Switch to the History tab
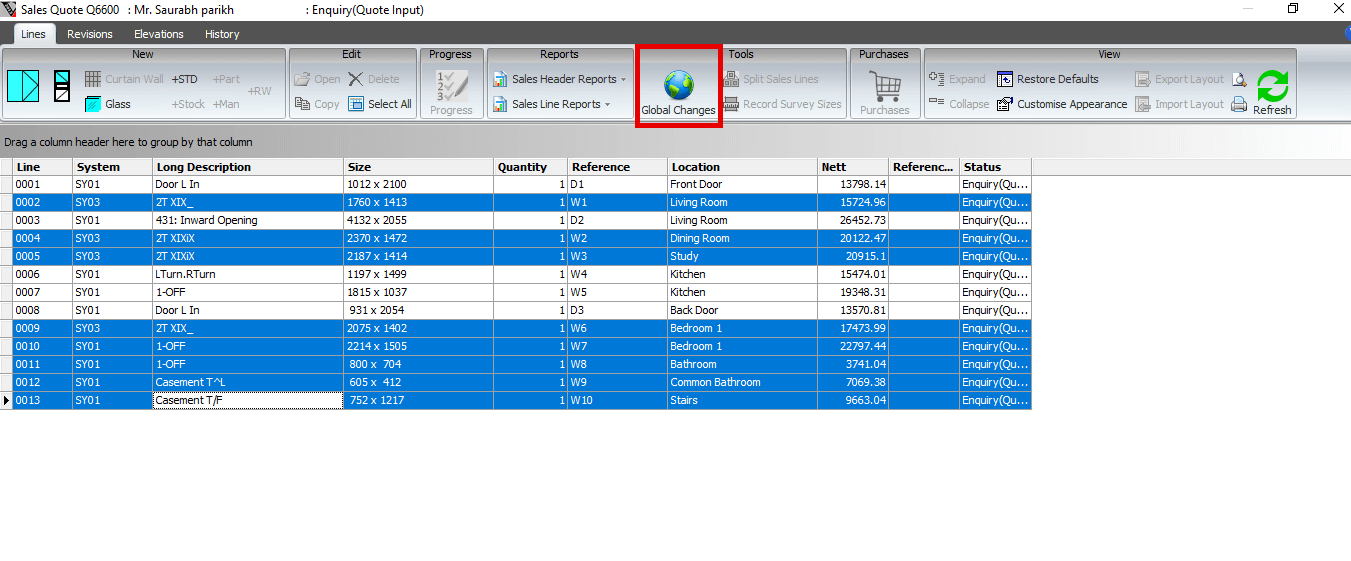 [x=222, y=34]
